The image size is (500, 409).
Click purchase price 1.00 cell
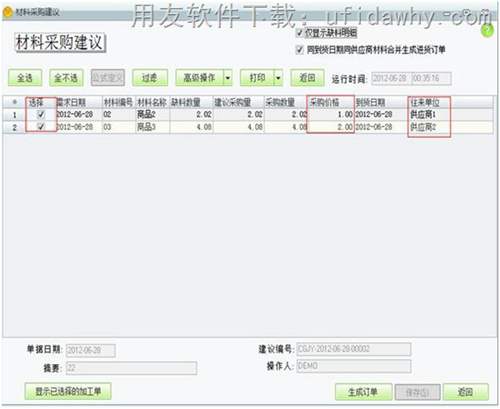click(330, 115)
